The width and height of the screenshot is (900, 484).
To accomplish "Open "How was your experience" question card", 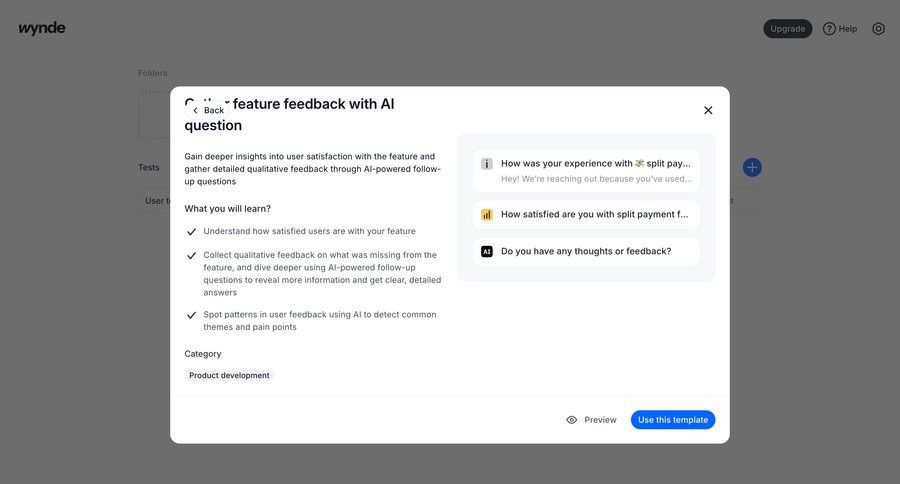I will [x=595, y=170].
